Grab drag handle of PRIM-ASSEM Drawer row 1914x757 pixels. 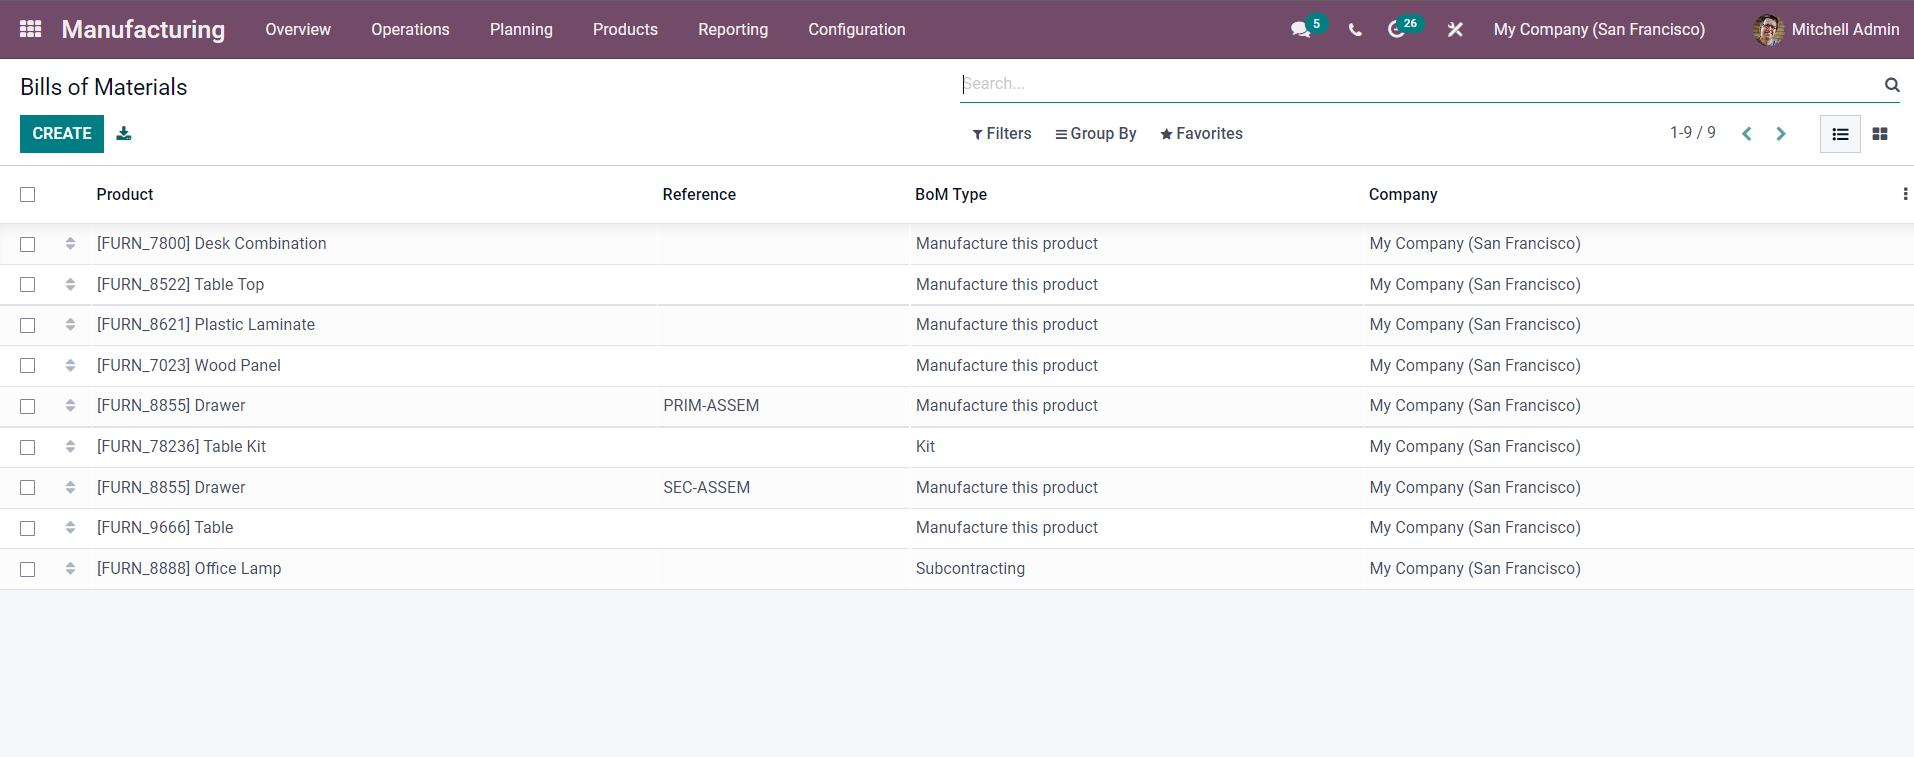[70, 405]
